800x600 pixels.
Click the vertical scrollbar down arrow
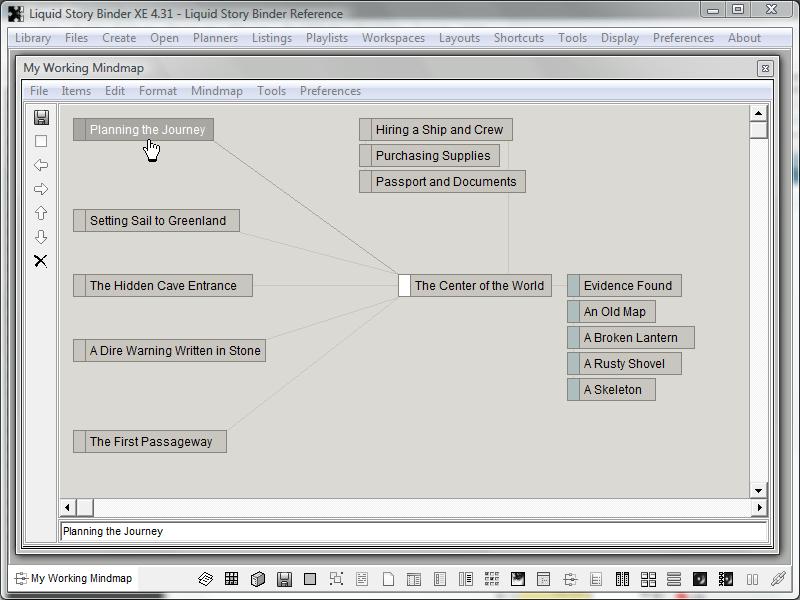pyautogui.click(x=758, y=490)
